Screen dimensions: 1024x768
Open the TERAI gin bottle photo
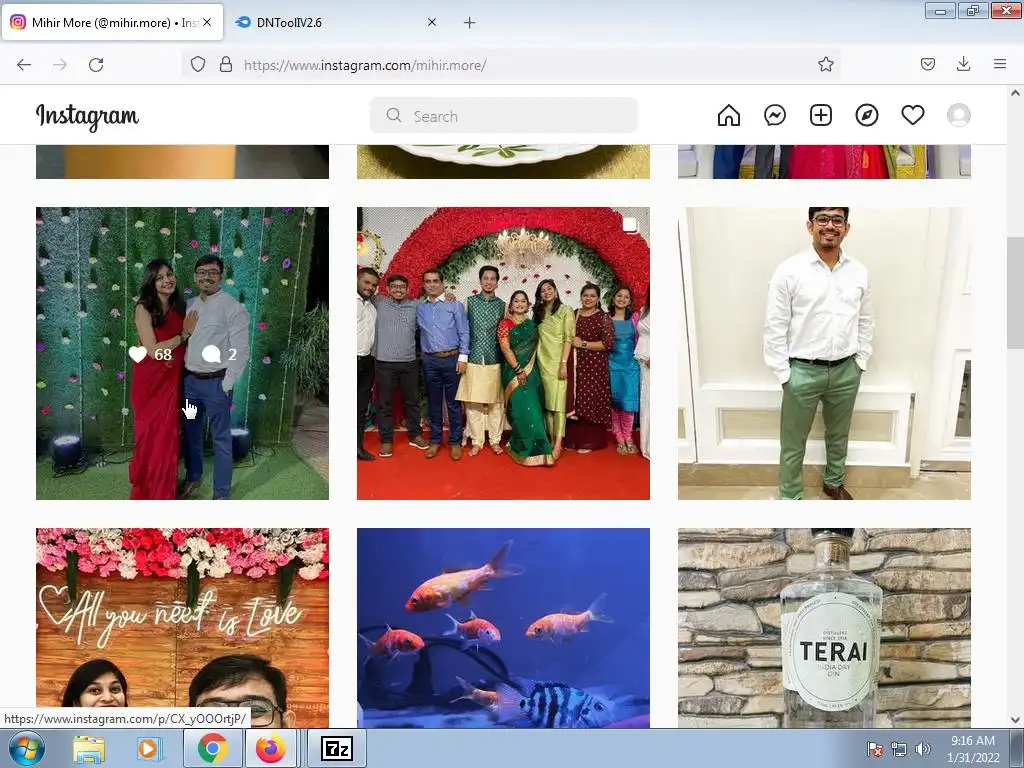(824, 628)
